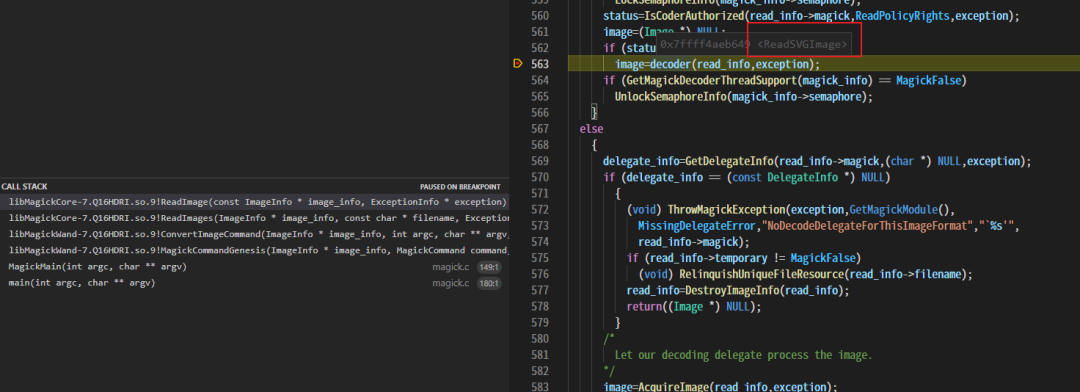Click the CALL STACK panel header
1080x392 pixels.
(x=25, y=187)
